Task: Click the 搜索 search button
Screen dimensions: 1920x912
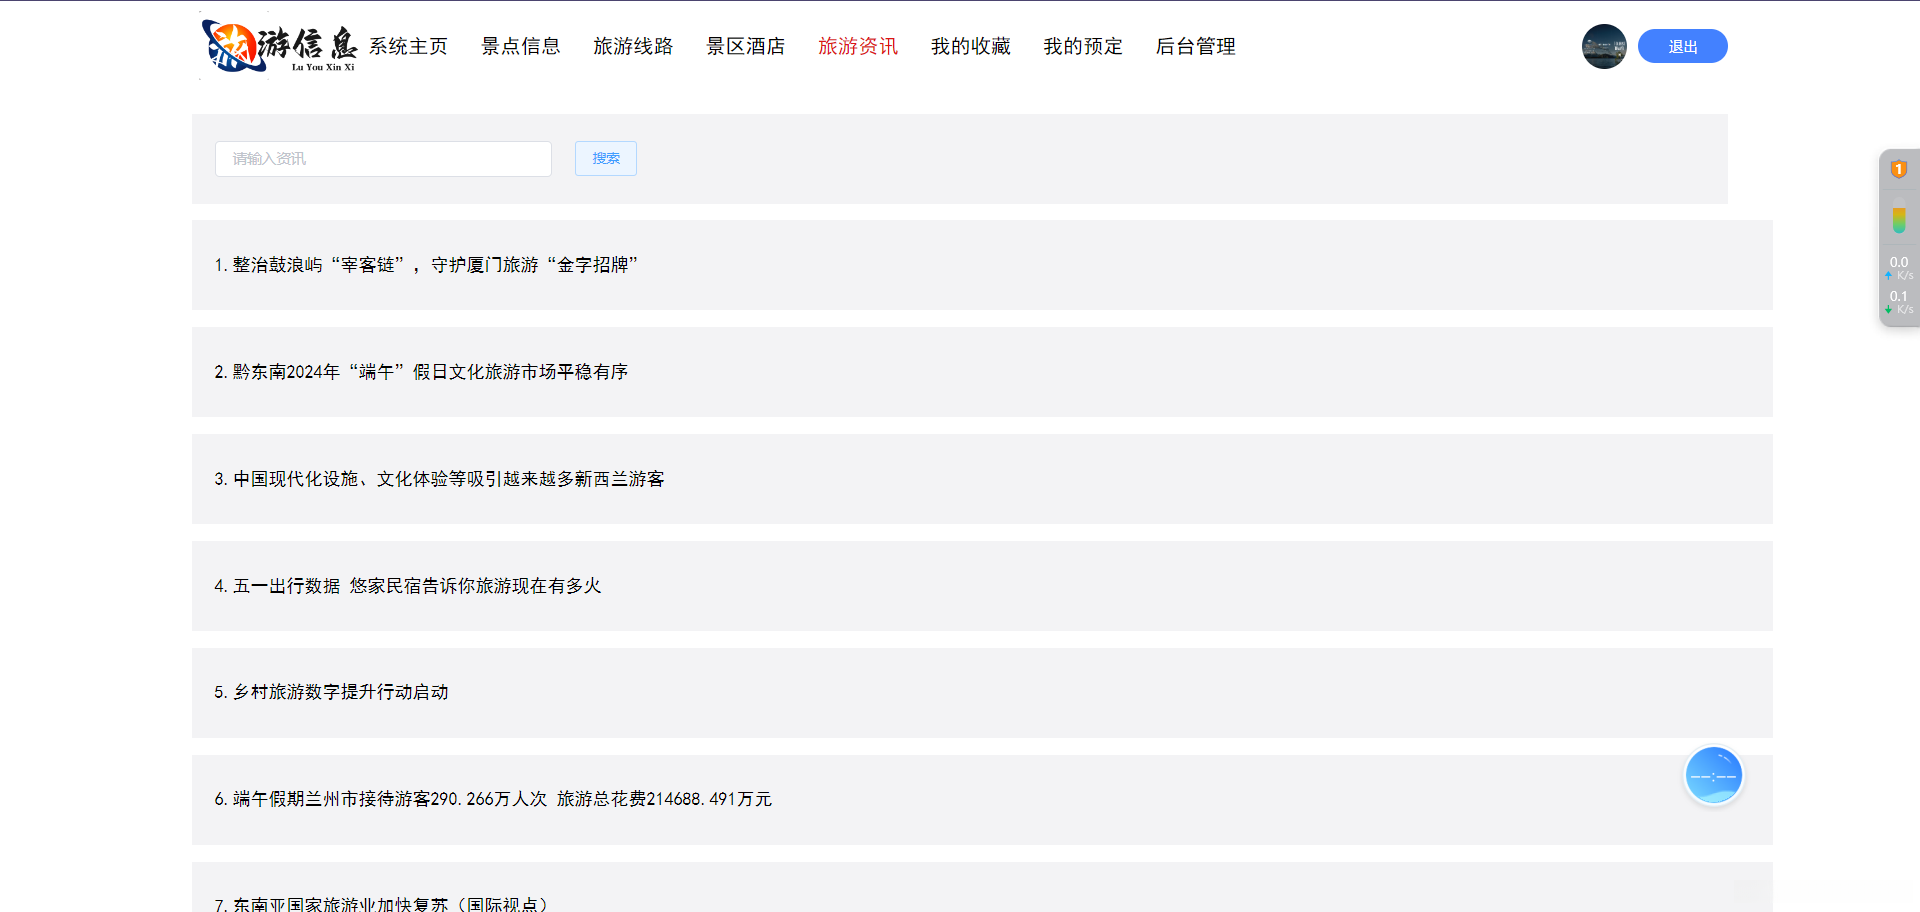Action: [x=606, y=158]
